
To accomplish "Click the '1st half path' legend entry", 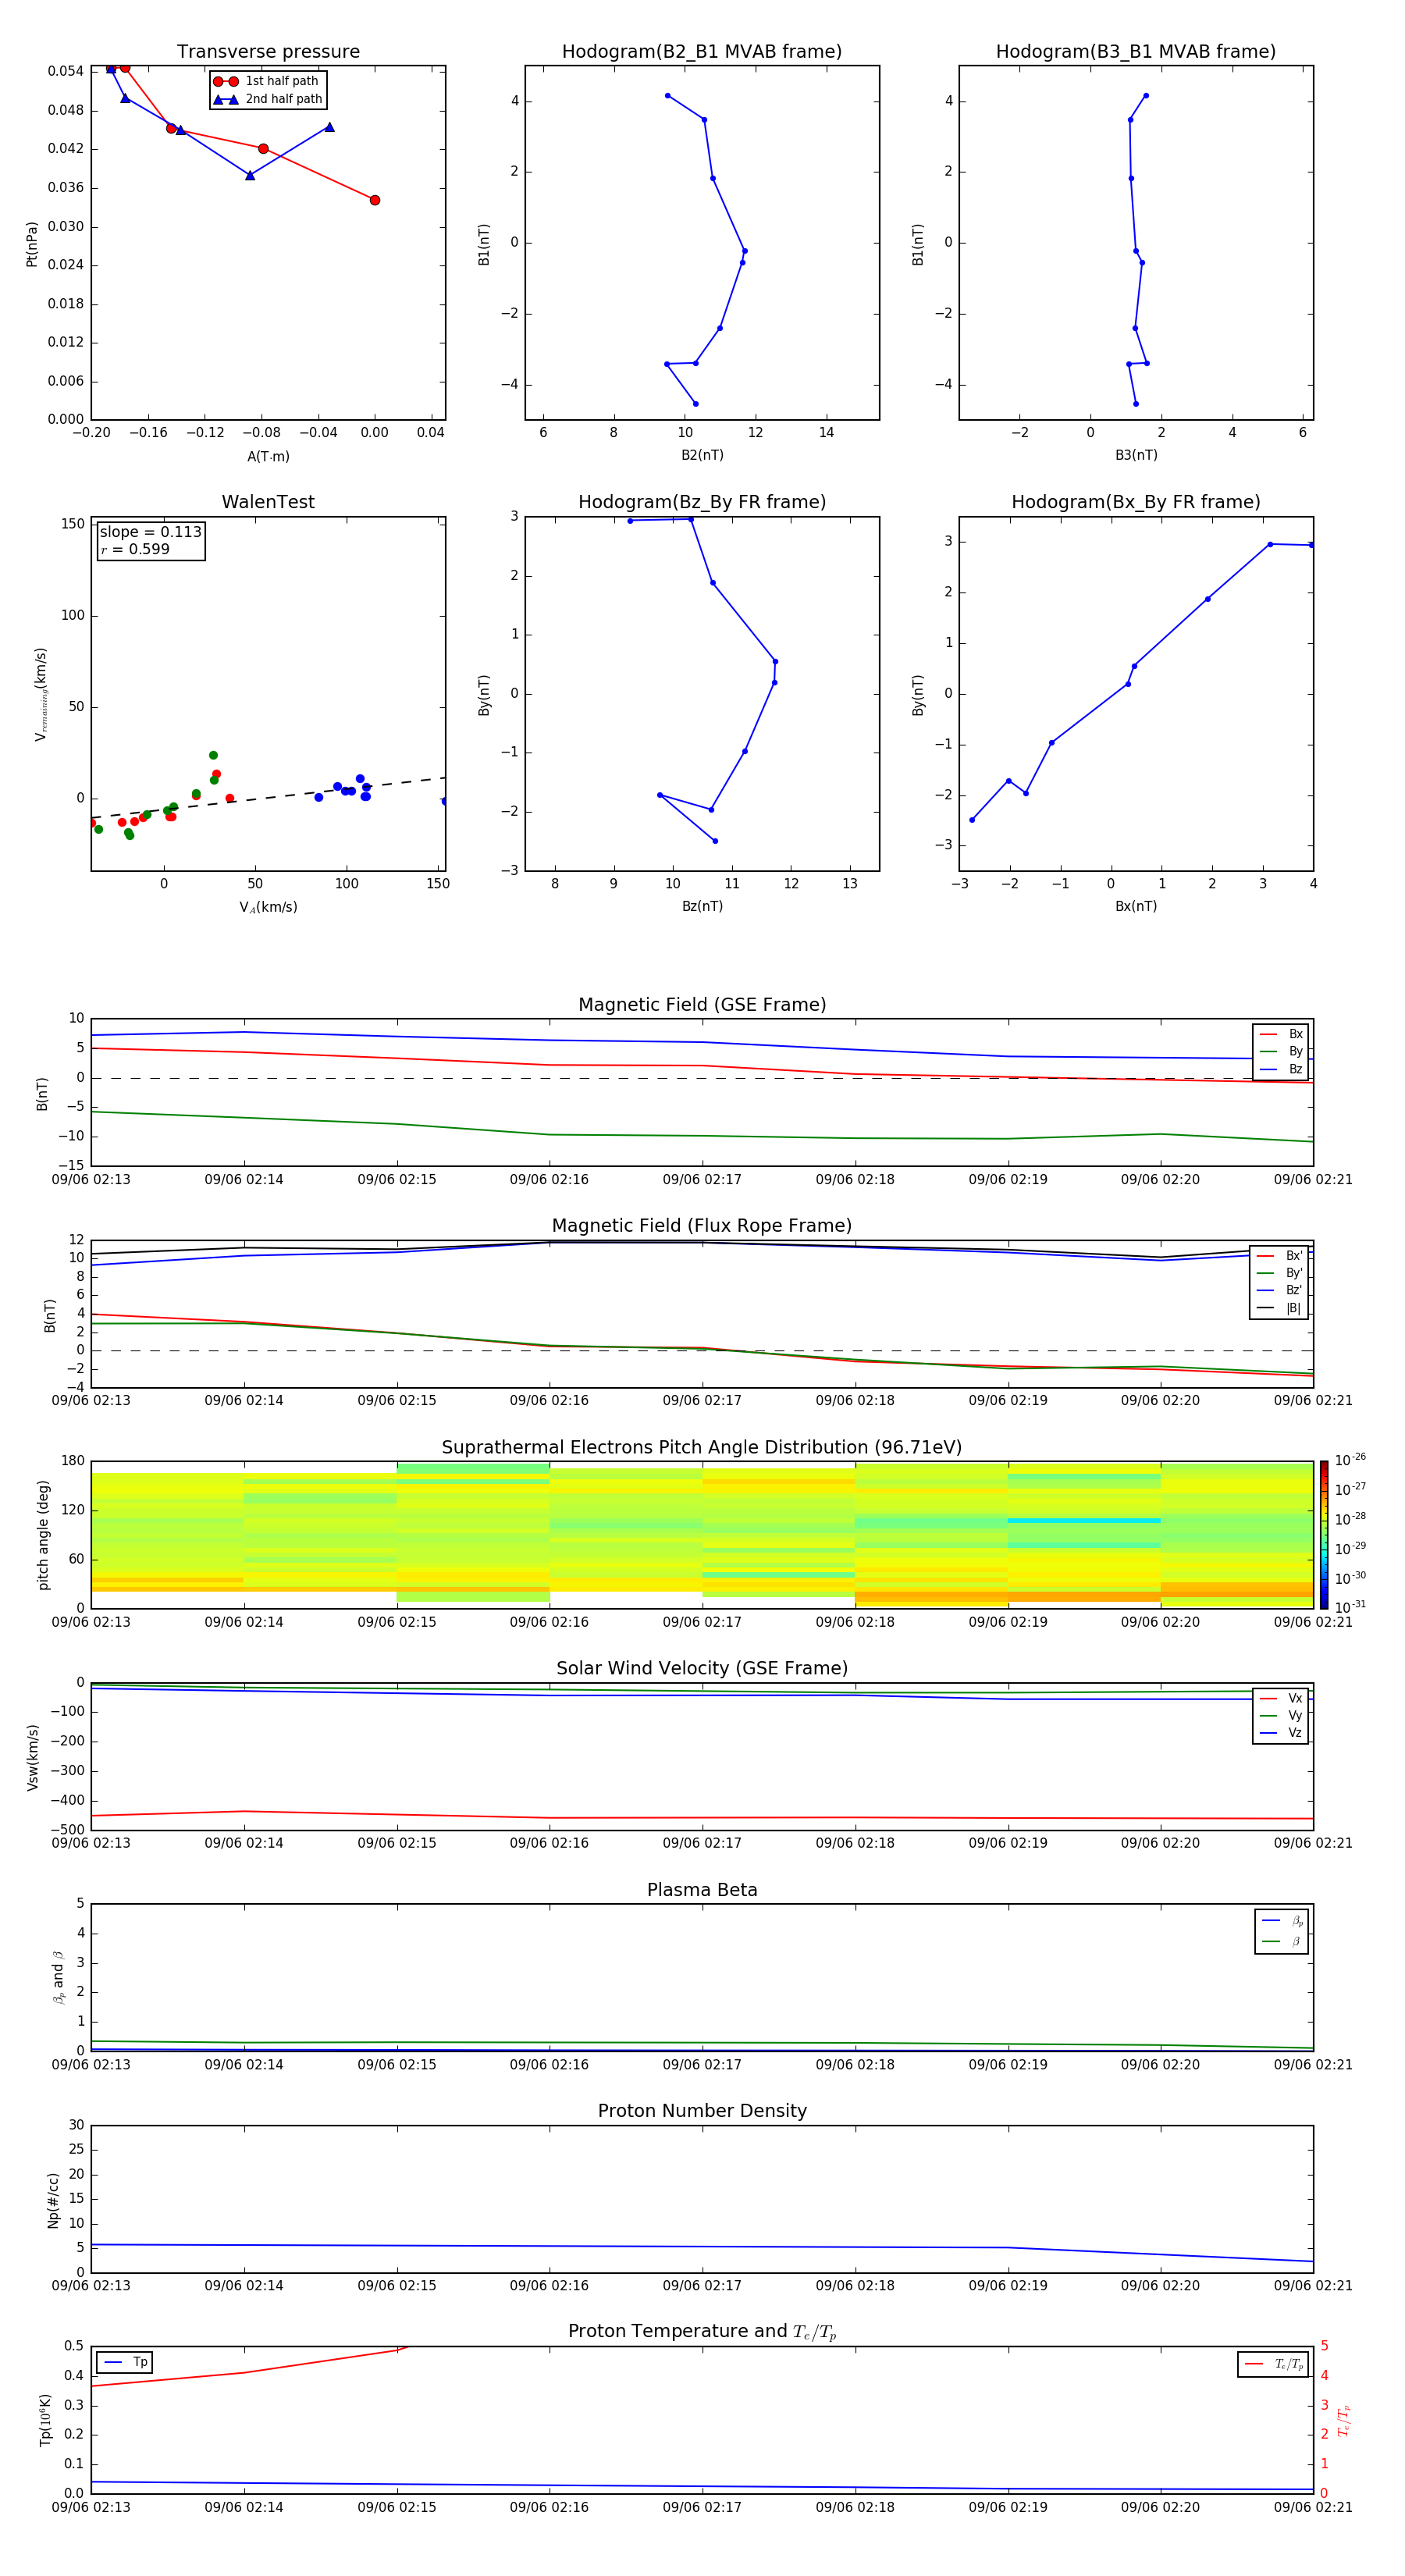I will [267, 81].
